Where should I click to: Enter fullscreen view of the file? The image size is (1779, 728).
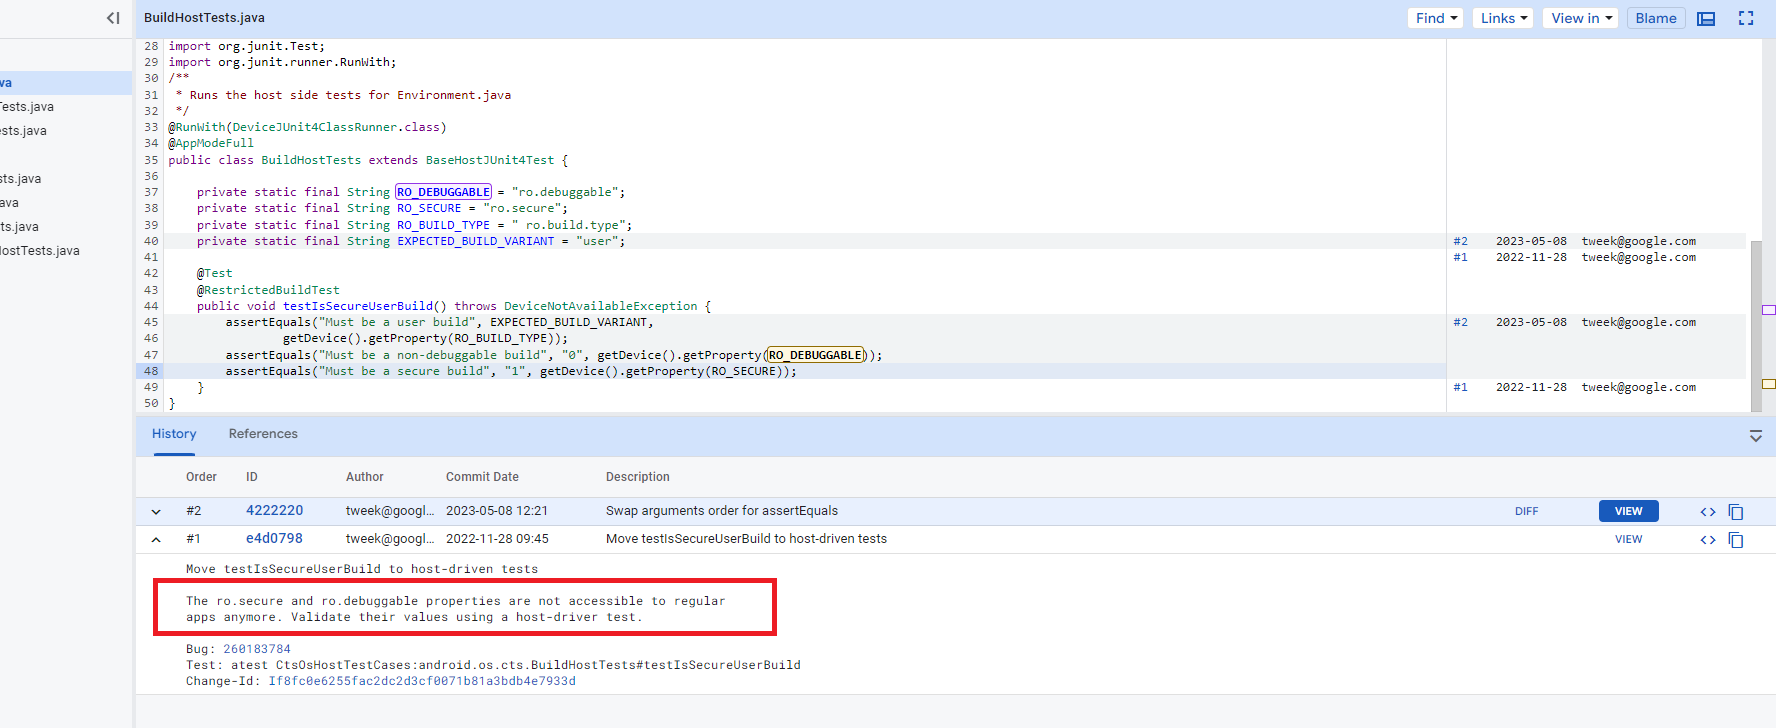pos(1746,18)
